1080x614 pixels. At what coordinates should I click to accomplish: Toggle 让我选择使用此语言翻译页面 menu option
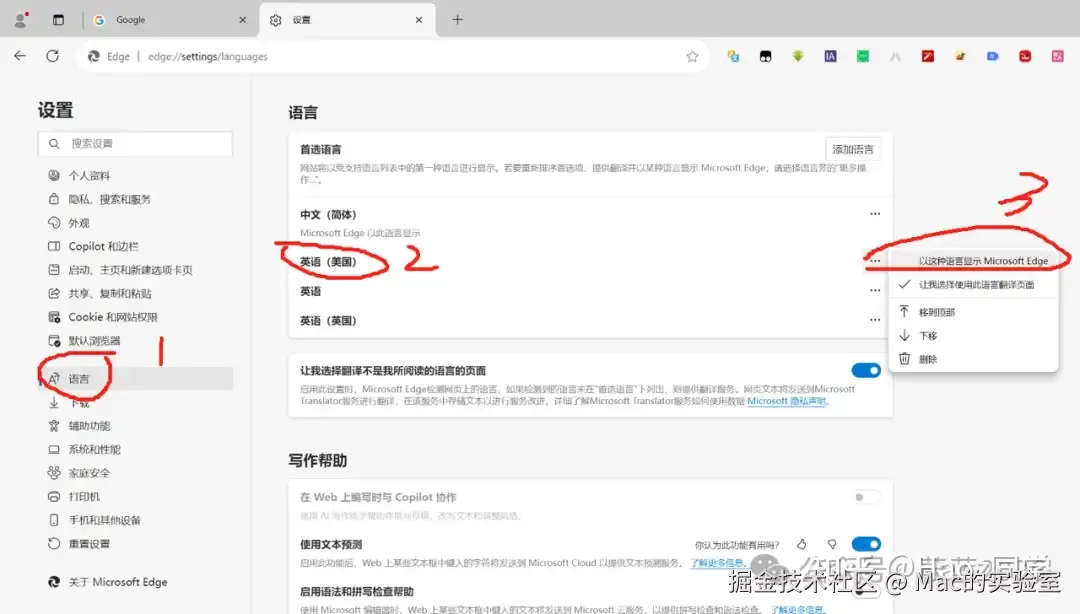tap(973, 285)
